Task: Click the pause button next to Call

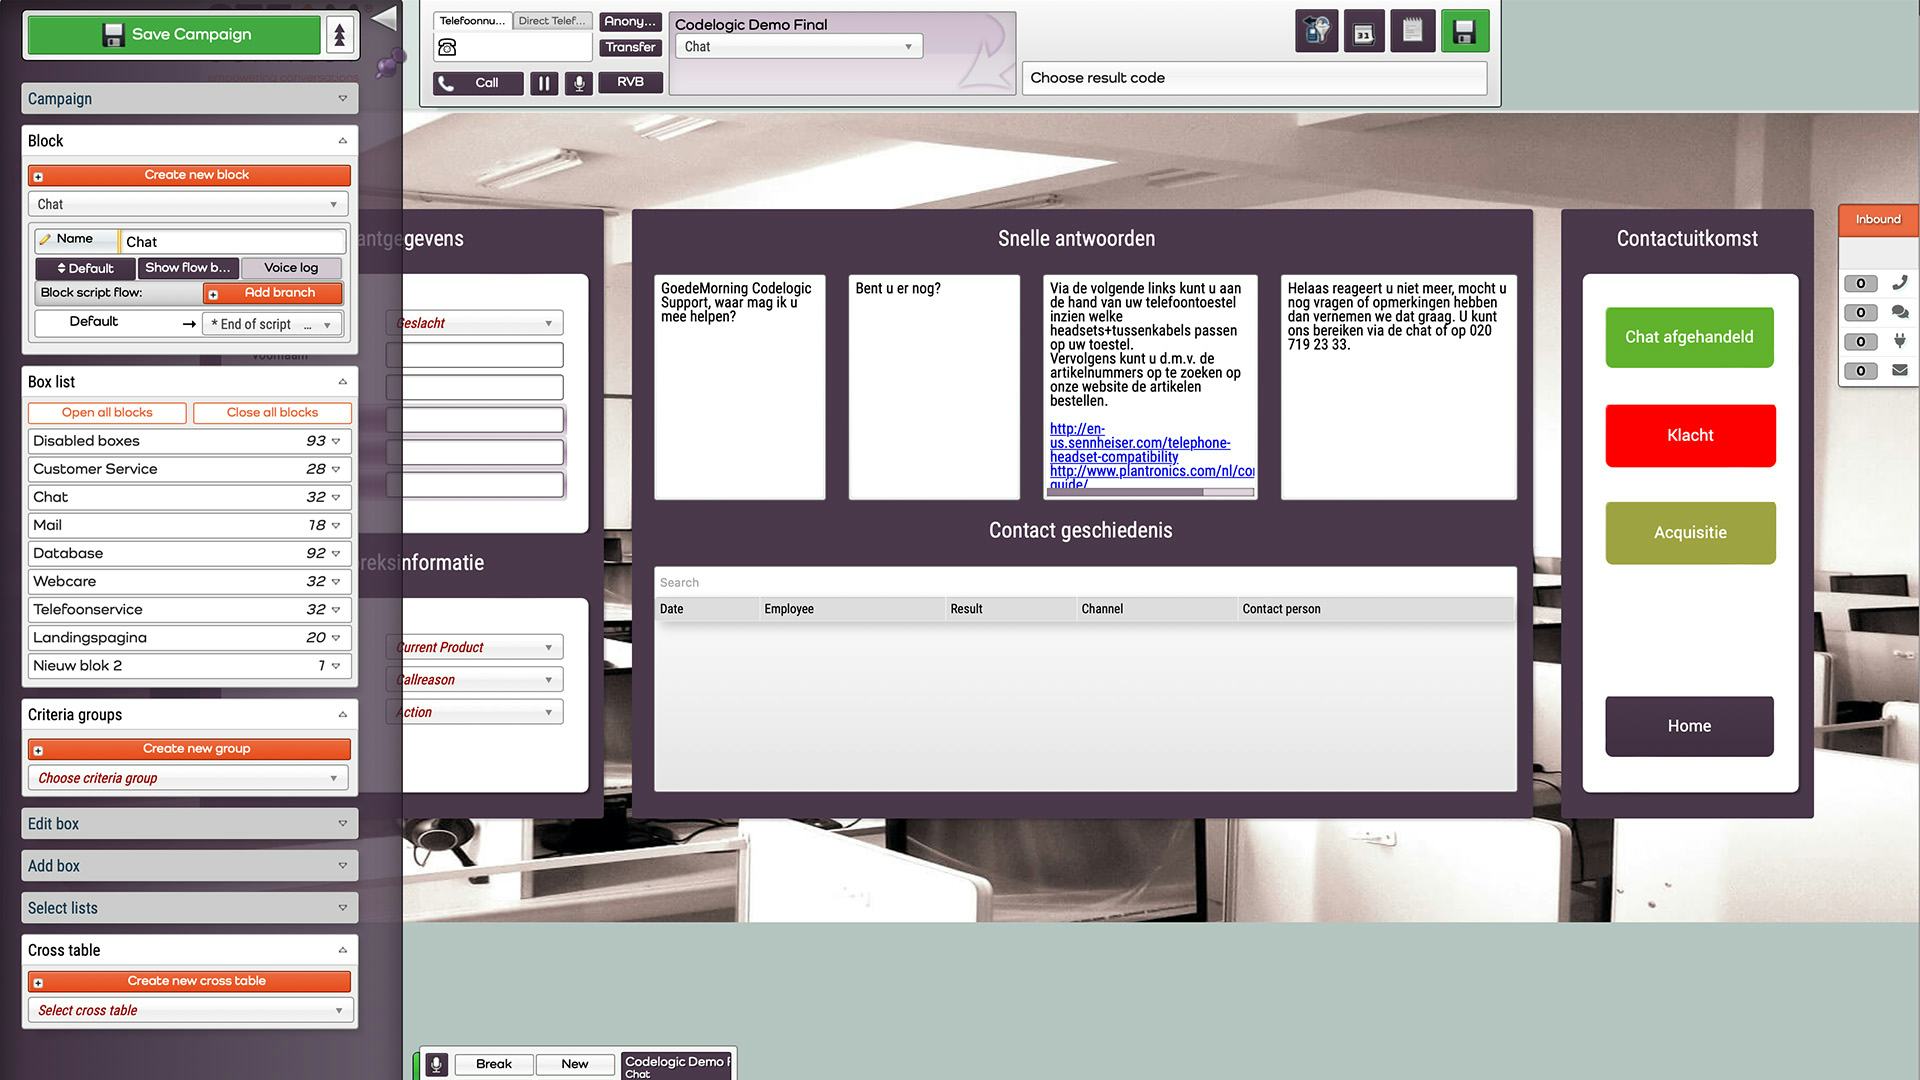Action: click(x=544, y=83)
